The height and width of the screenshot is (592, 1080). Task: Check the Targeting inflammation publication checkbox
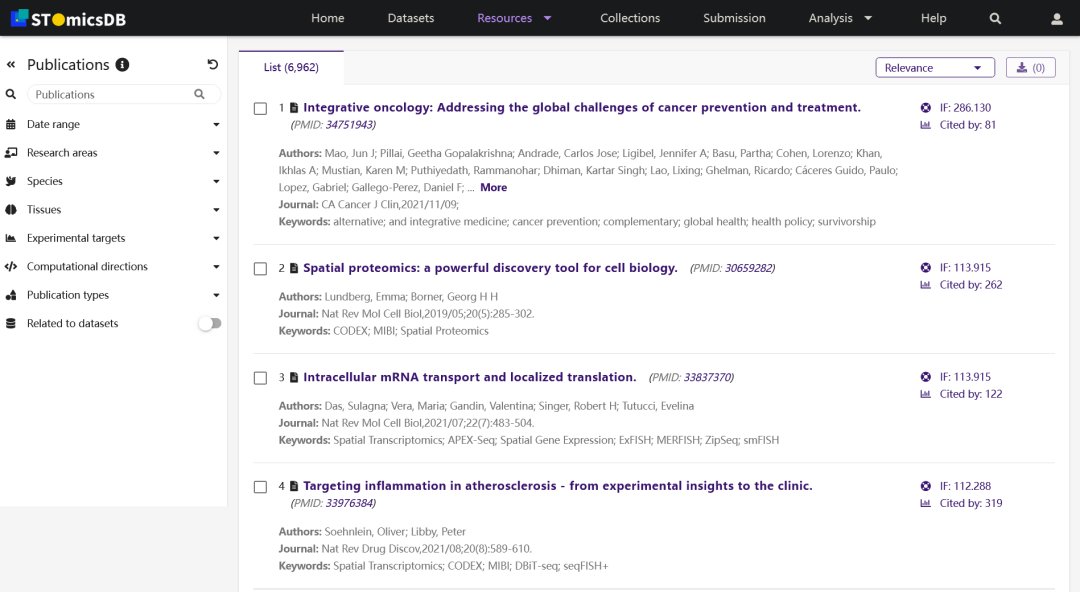pyautogui.click(x=260, y=487)
